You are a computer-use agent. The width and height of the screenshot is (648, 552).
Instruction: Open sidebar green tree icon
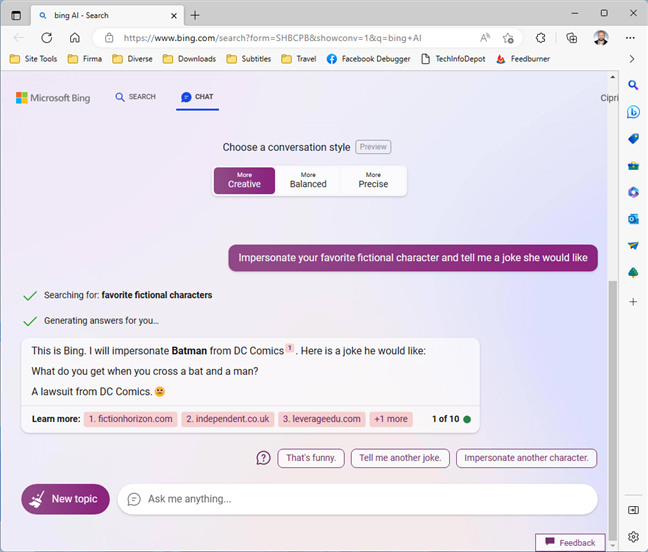(633, 273)
